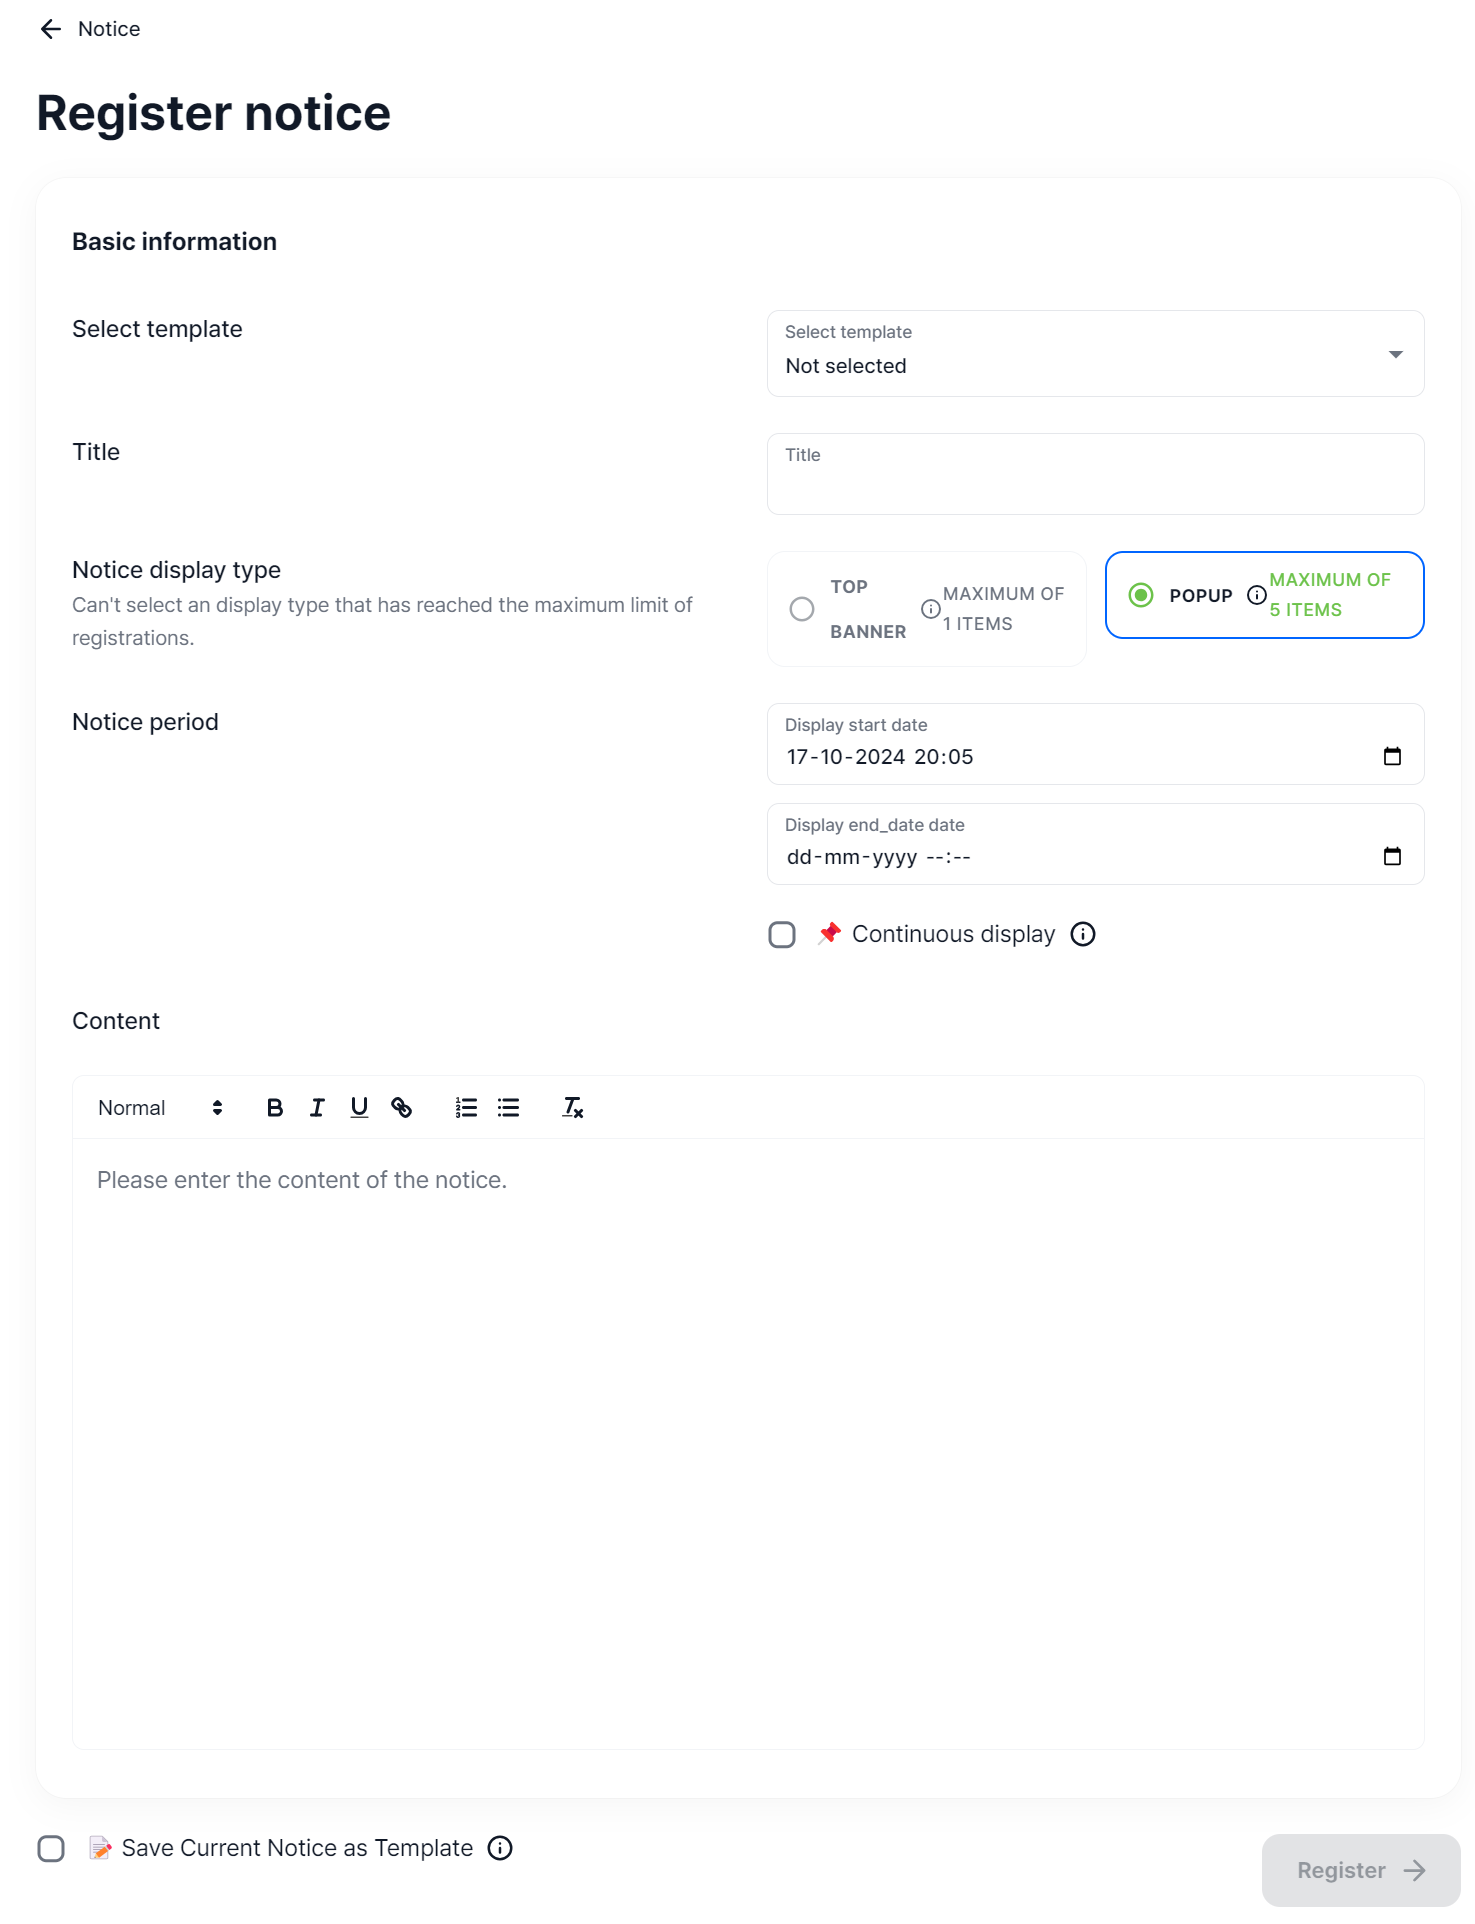
Task: Insert a link using the link icon
Action: (x=401, y=1108)
